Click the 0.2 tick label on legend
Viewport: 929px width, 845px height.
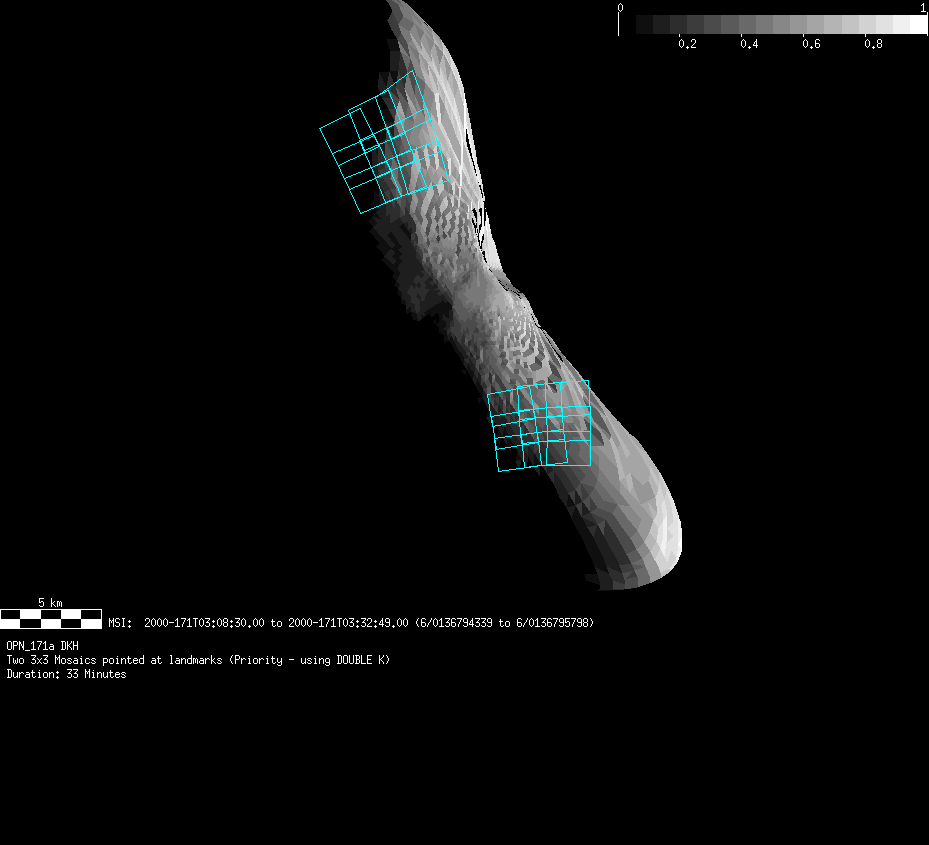(x=687, y=44)
